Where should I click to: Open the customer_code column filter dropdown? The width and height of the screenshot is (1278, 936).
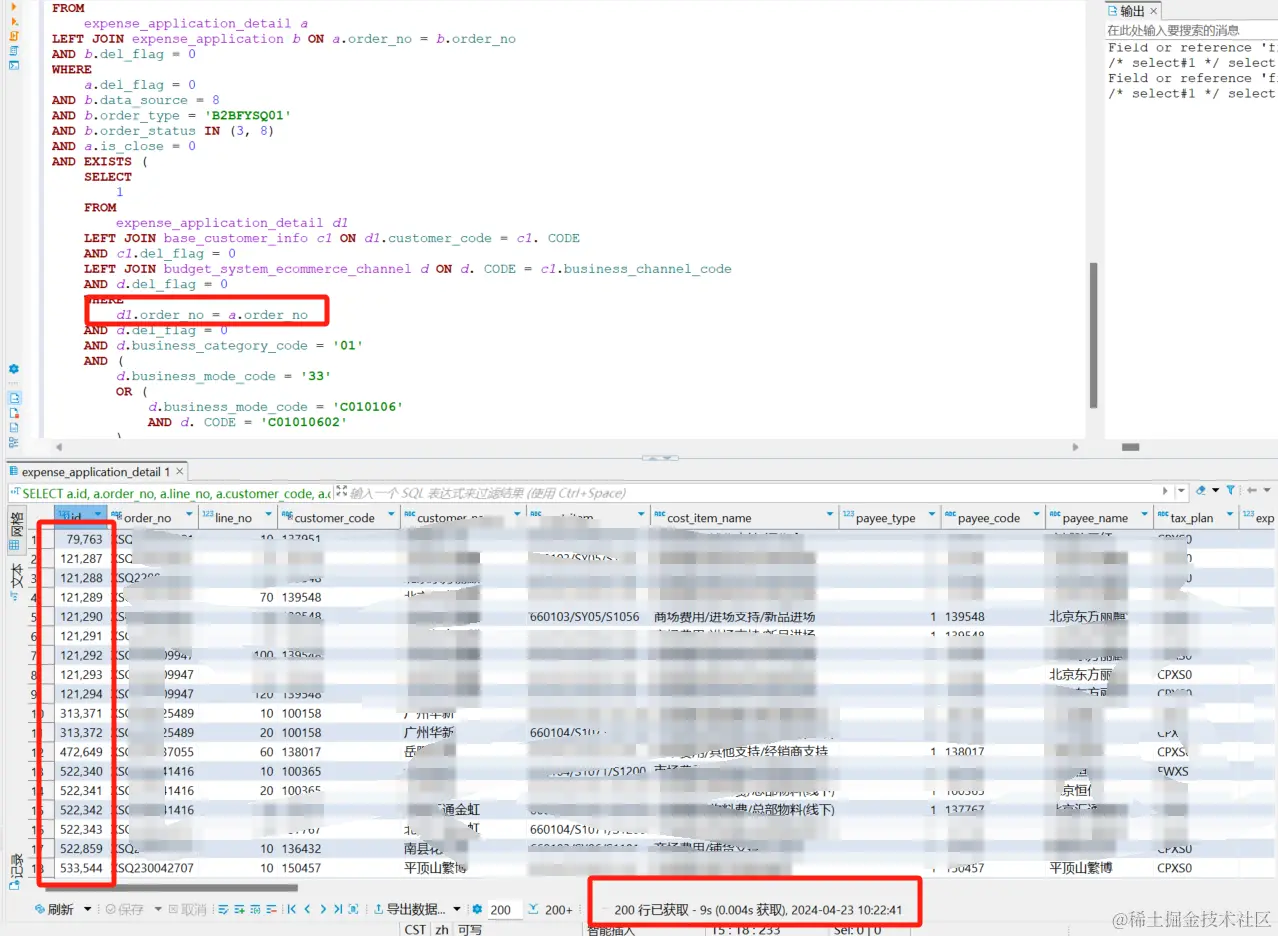pyautogui.click(x=389, y=513)
